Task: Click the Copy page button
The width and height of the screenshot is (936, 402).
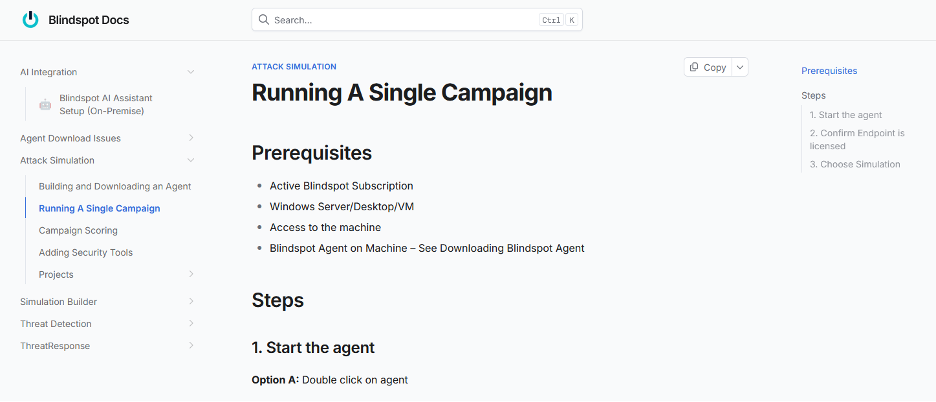Action: click(708, 67)
